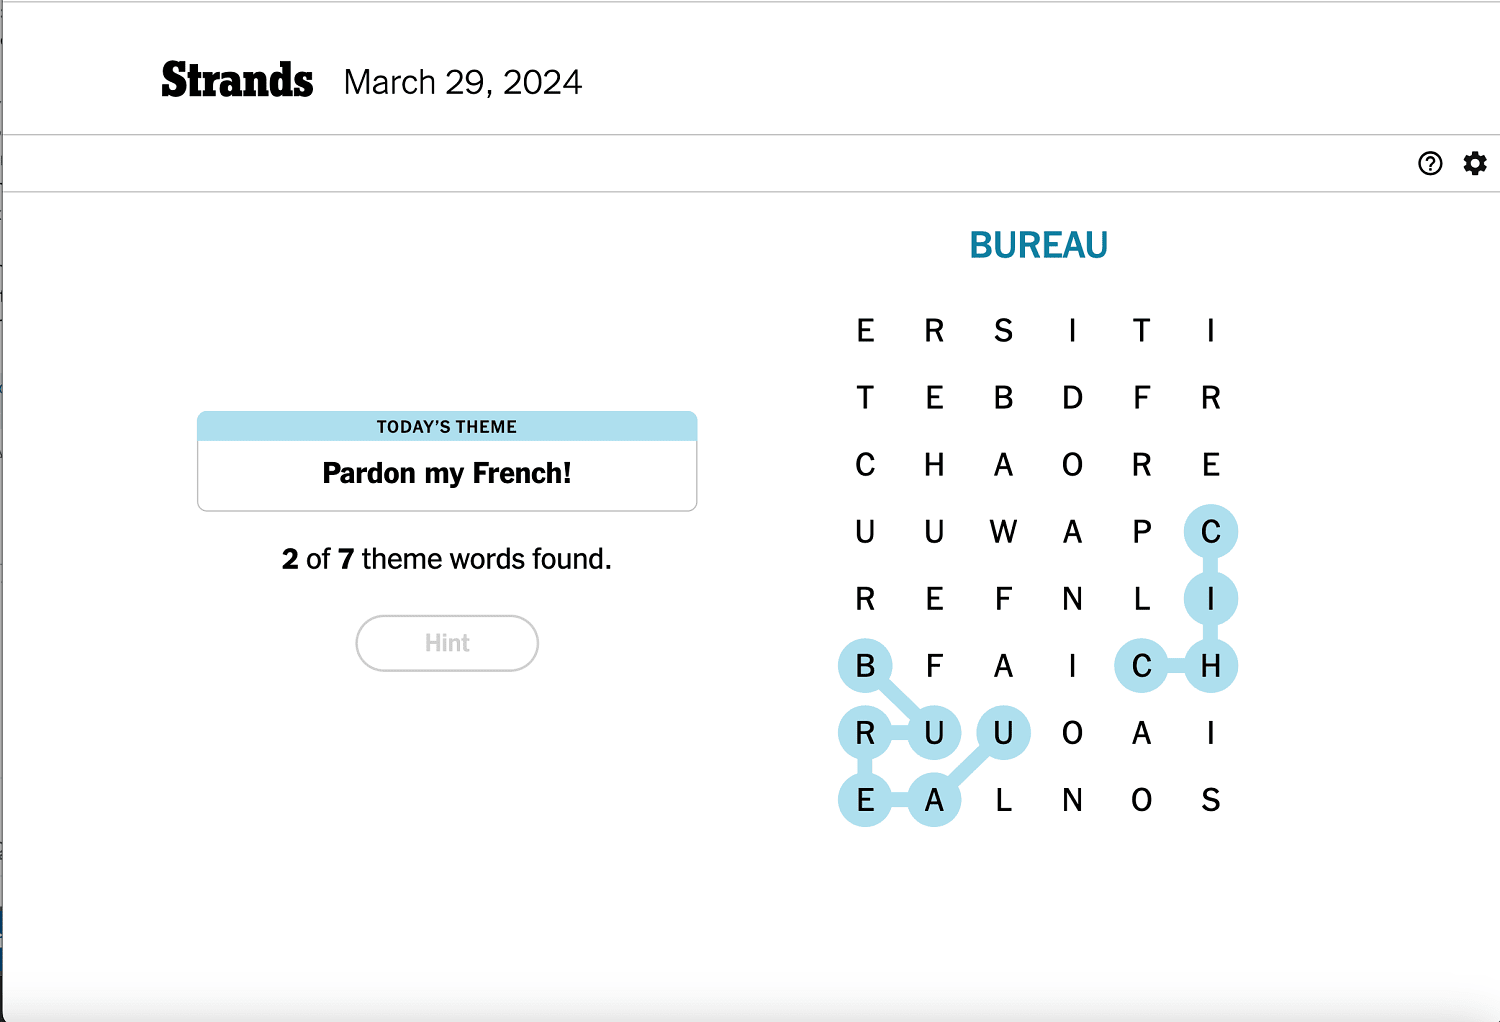Click the March 29, 2024 date text
Screen dimensions: 1500x1022
(462, 82)
